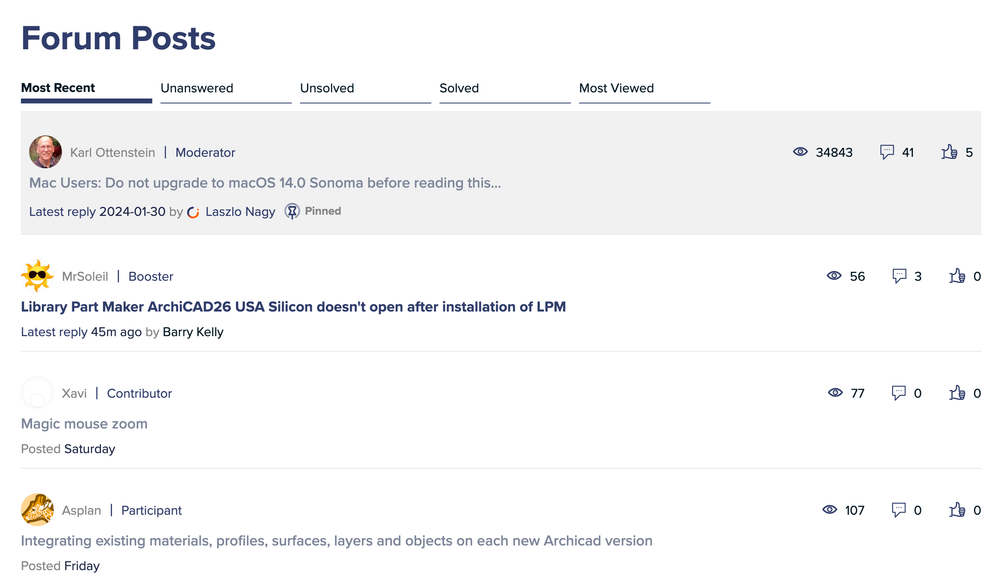The height and width of the screenshot is (582, 999).
Task: Like the MrSoleil post with the thumbs-up icon
Action: 957,276
